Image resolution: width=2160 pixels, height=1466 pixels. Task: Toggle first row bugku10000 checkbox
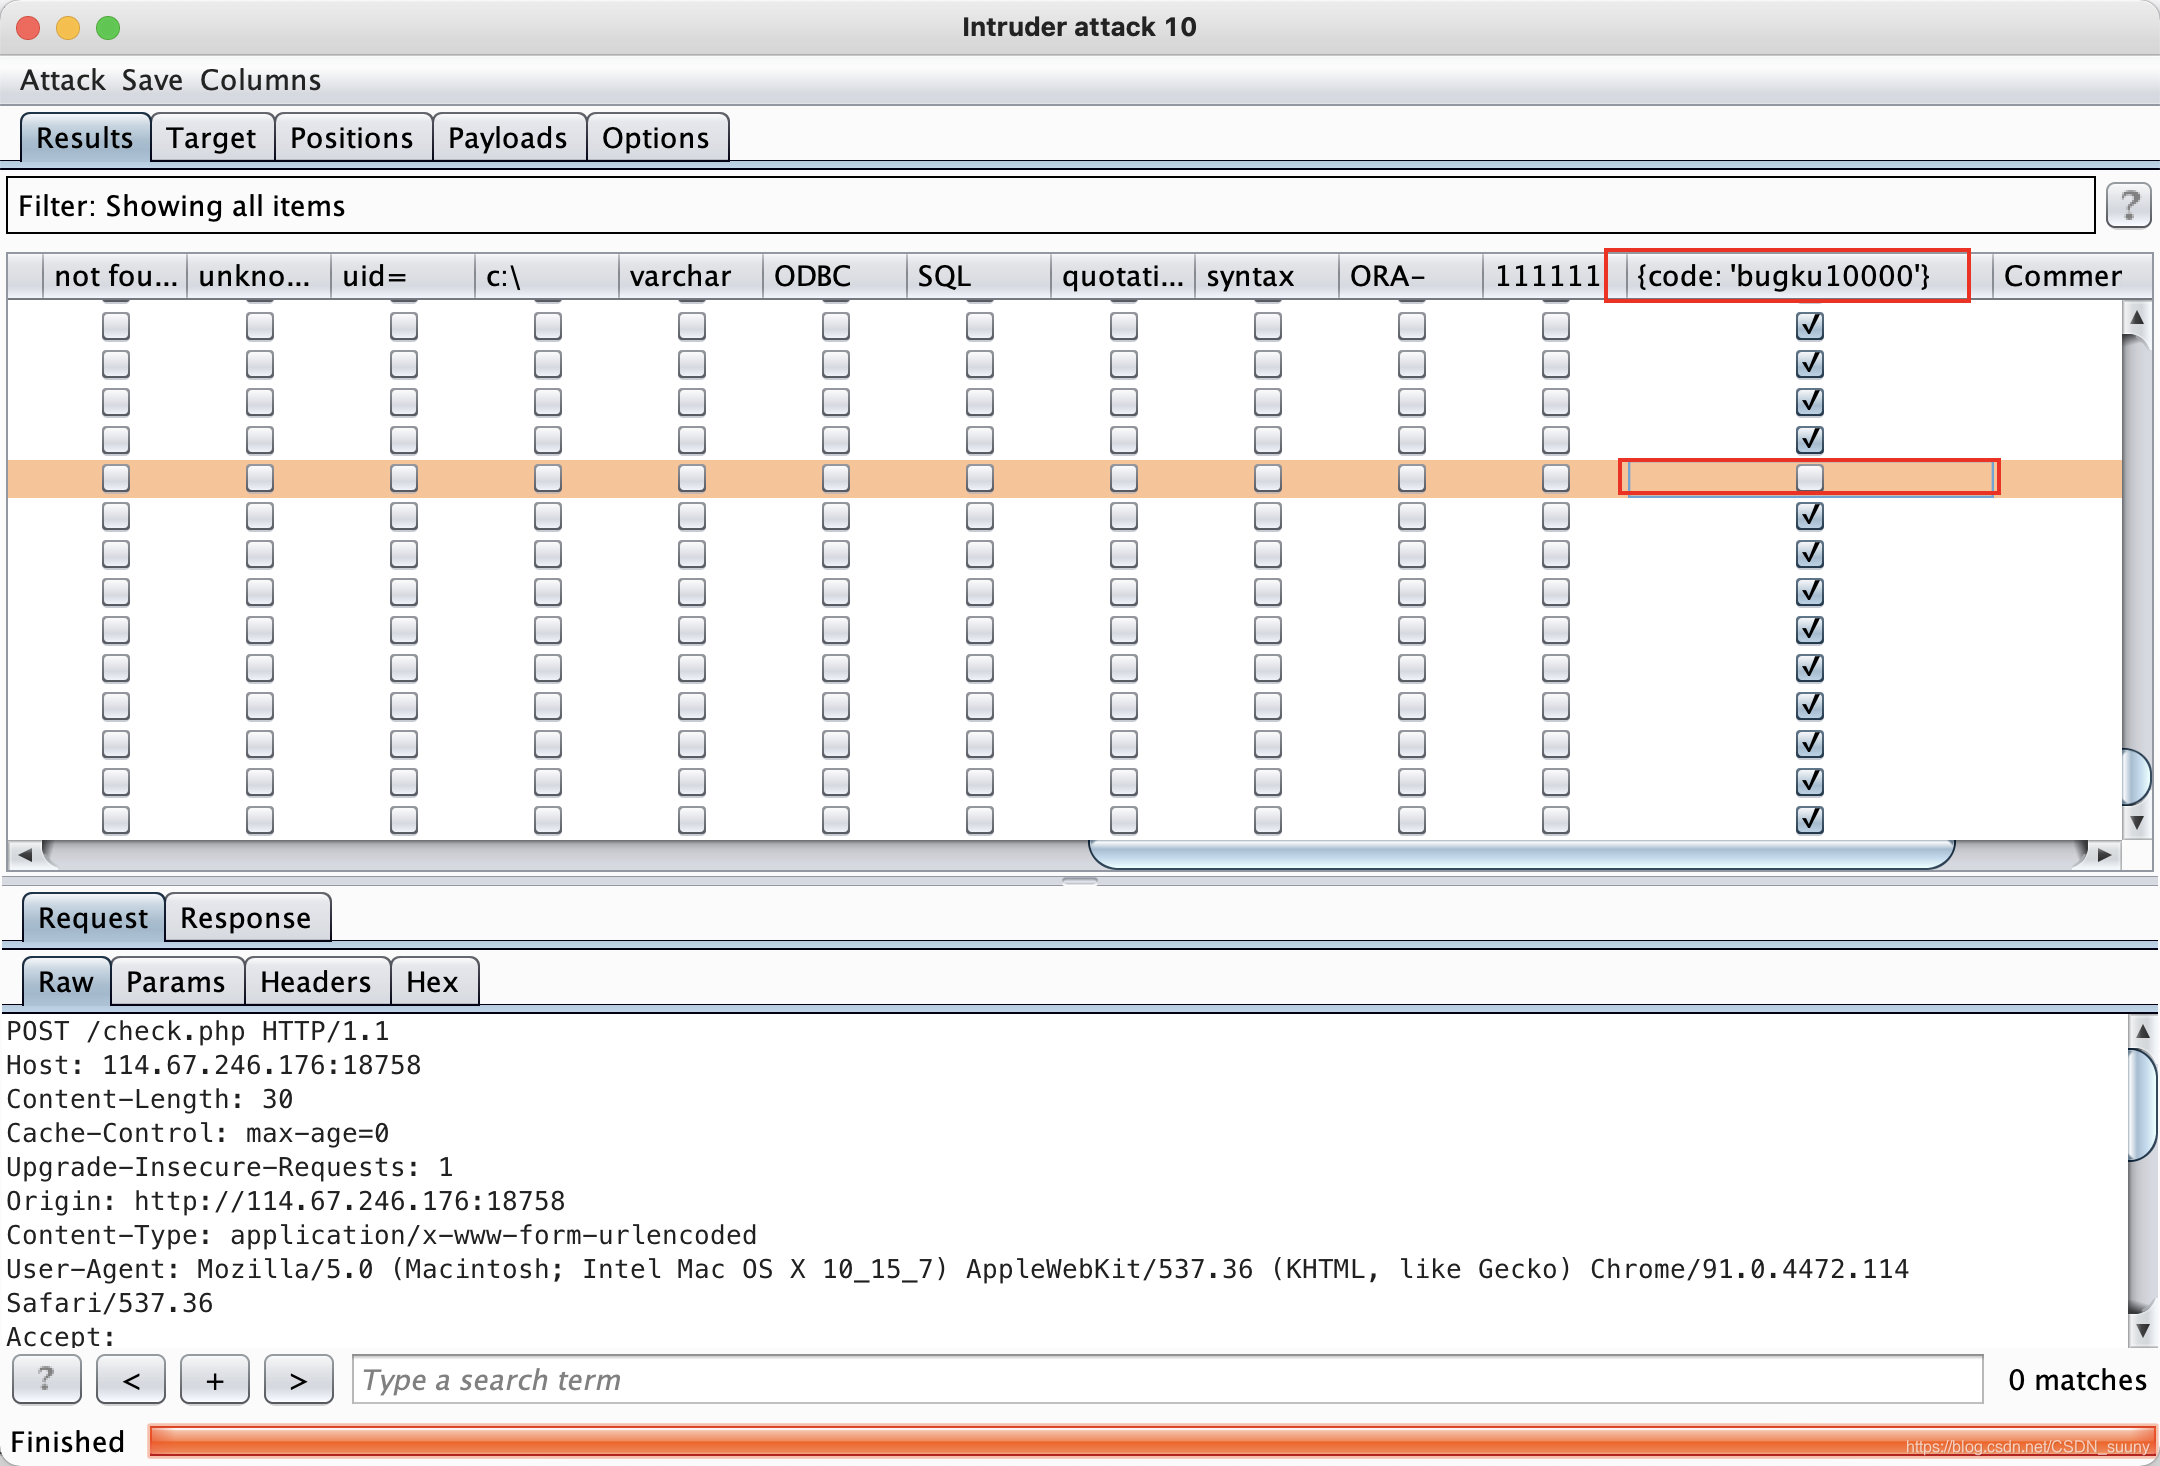tap(1809, 326)
